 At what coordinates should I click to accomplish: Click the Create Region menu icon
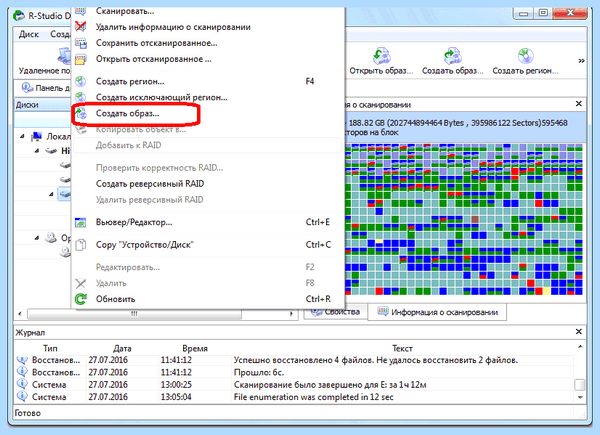click(x=81, y=81)
